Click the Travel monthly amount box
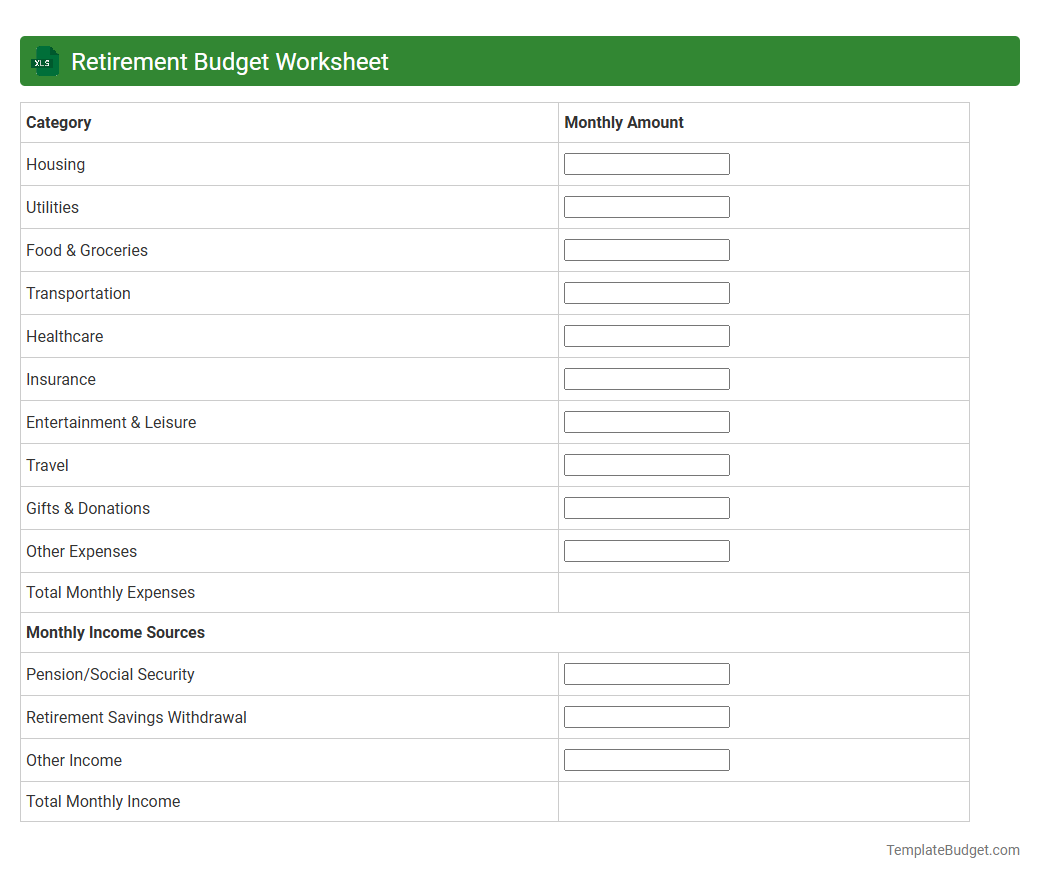Viewport: 1040px width, 879px height. pyautogui.click(x=646, y=464)
